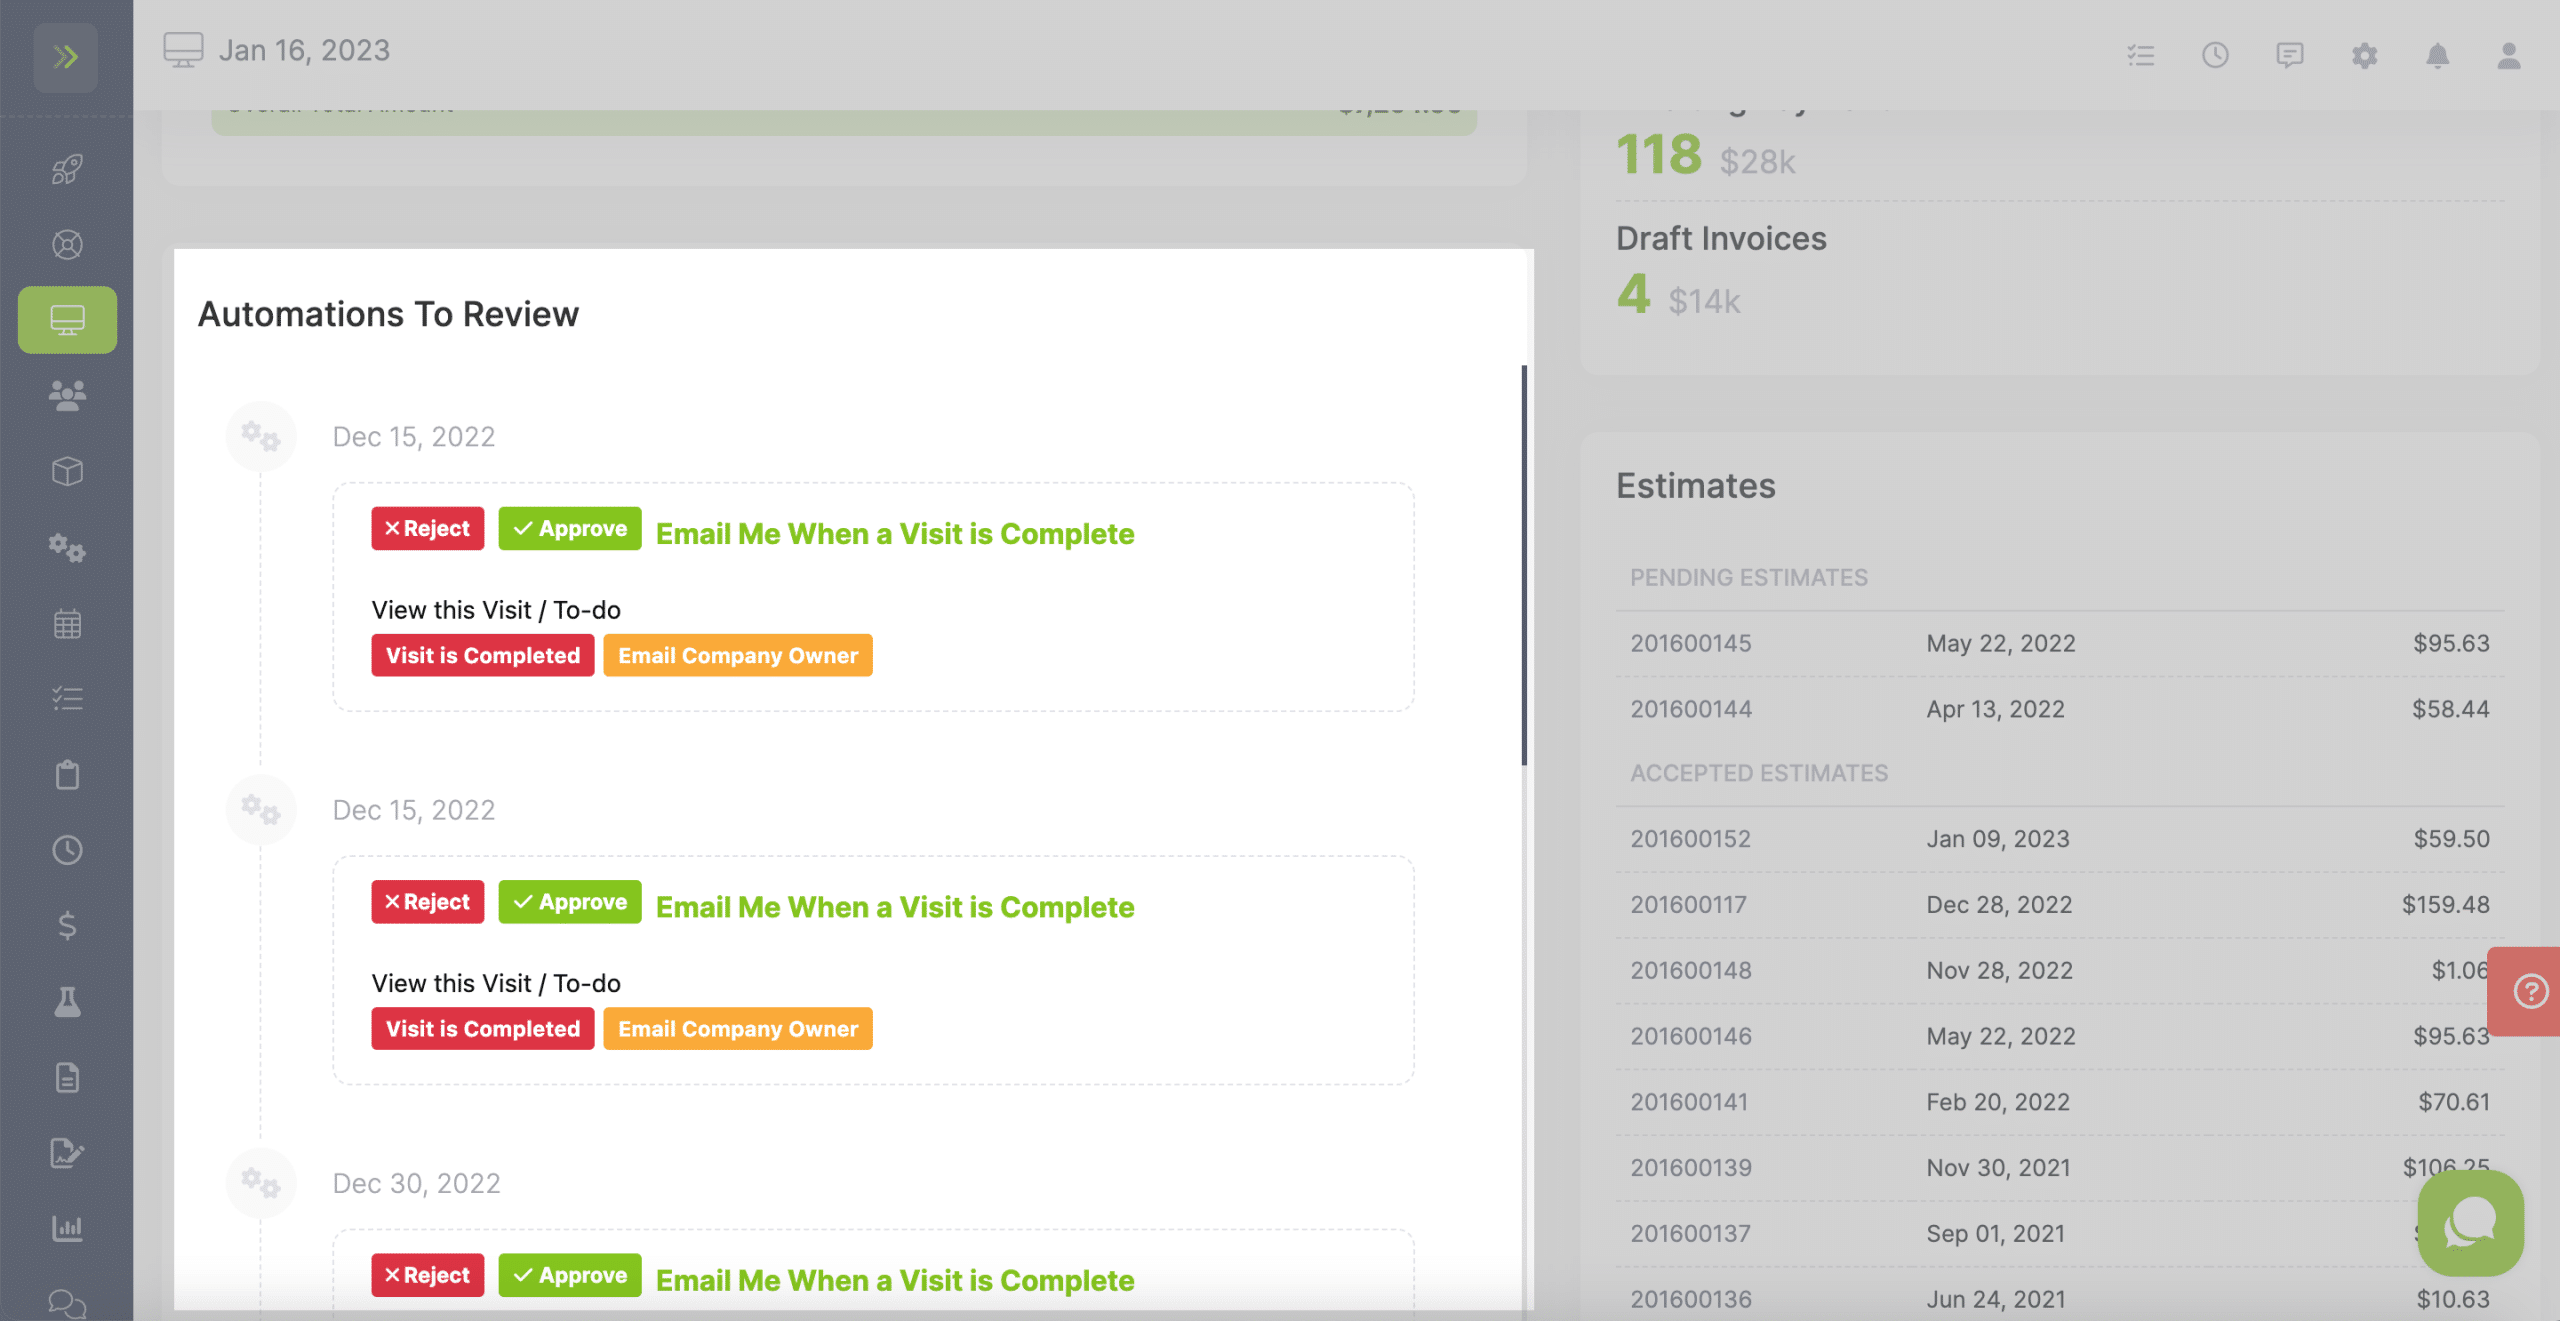Open the calendar grid icon in sidebar
The height and width of the screenshot is (1321, 2560).
click(x=67, y=624)
